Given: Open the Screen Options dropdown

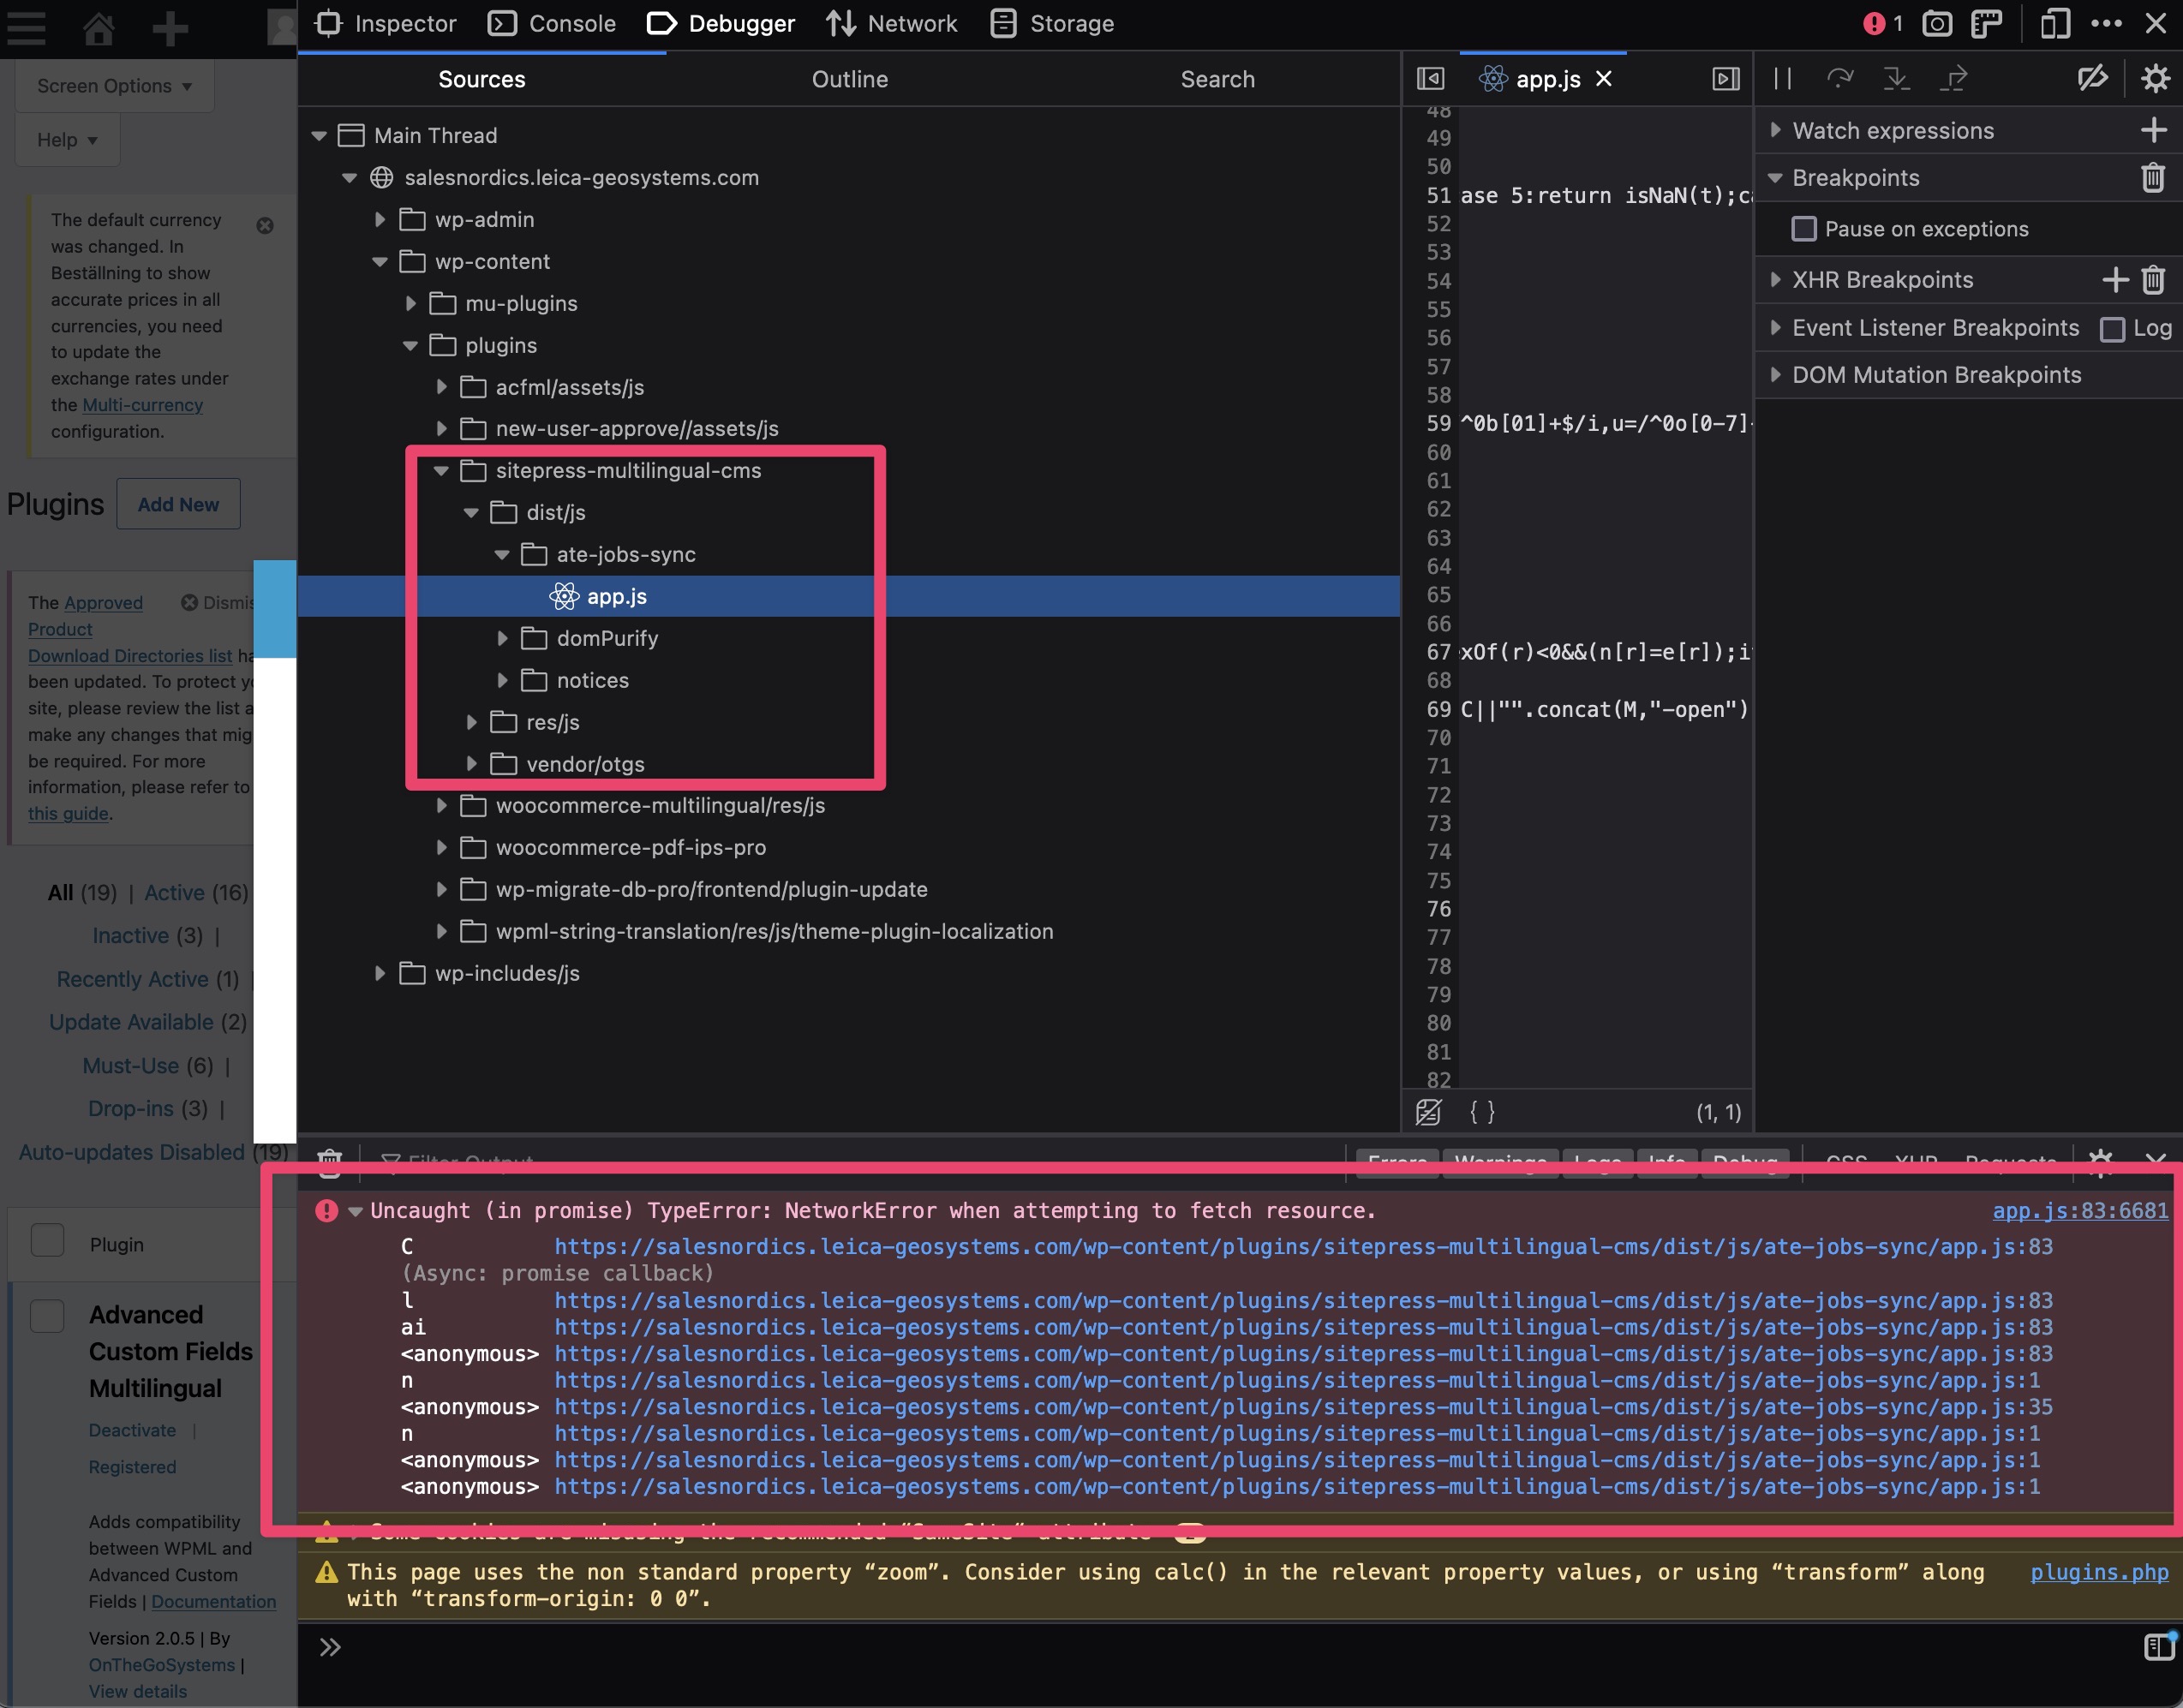Looking at the screenshot, I should pos(114,86).
